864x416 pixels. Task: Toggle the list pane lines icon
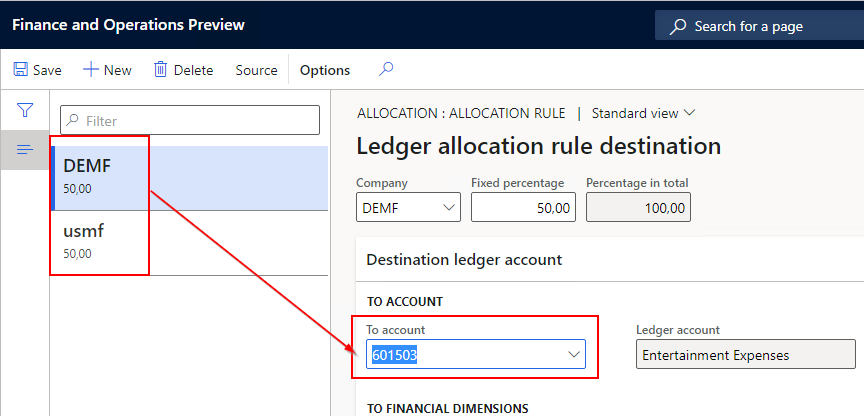point(25,150)
